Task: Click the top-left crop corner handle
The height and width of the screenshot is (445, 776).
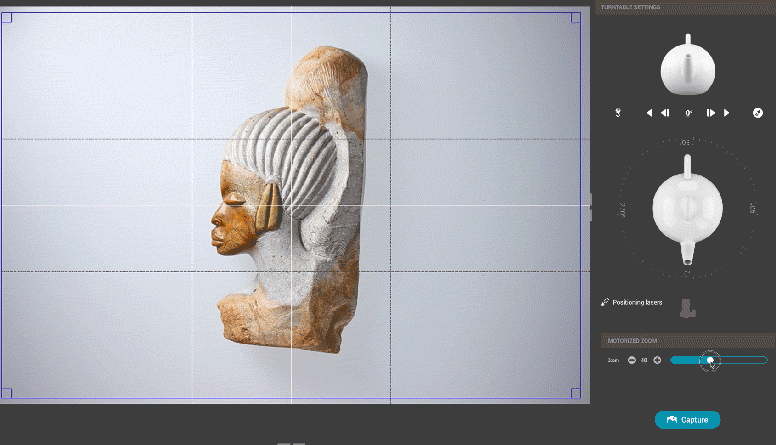Action: (x=6, y=18)
